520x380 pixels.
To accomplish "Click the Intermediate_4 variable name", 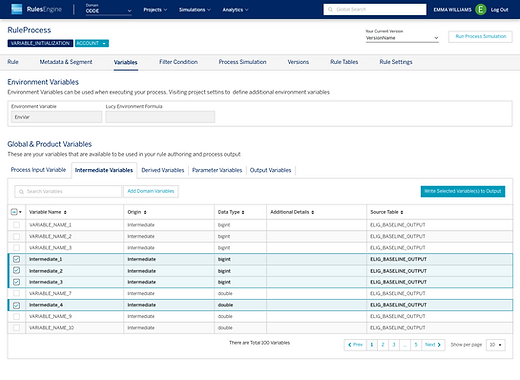I will click(x=46, y=305).
